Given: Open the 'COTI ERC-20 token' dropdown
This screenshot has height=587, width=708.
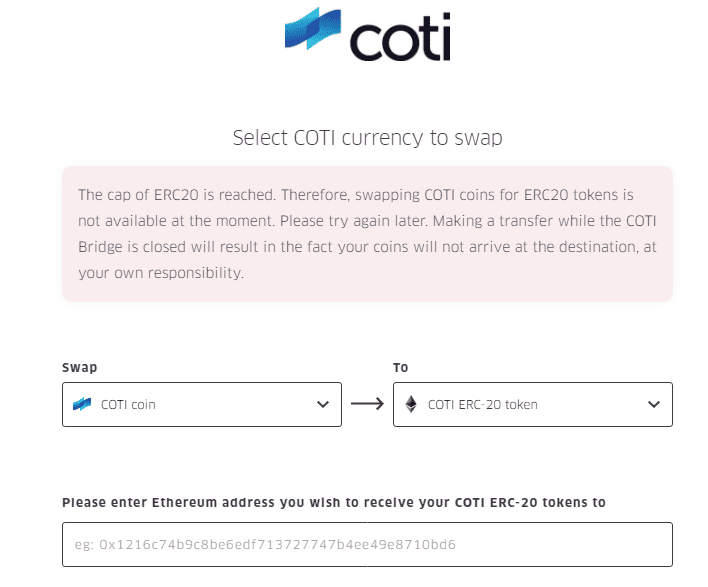Looking at the screenshot, I should point(533,405).
